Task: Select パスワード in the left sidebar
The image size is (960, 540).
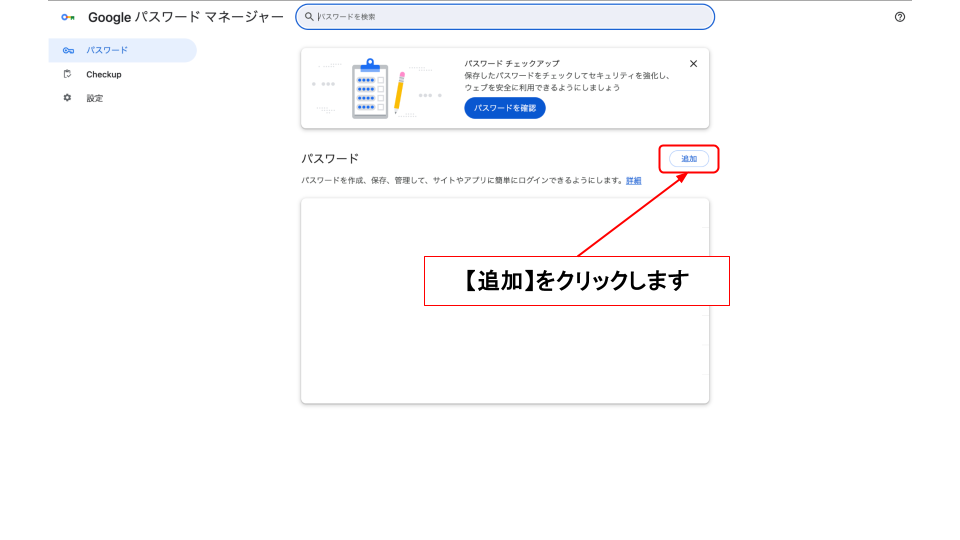Action: 107,50
